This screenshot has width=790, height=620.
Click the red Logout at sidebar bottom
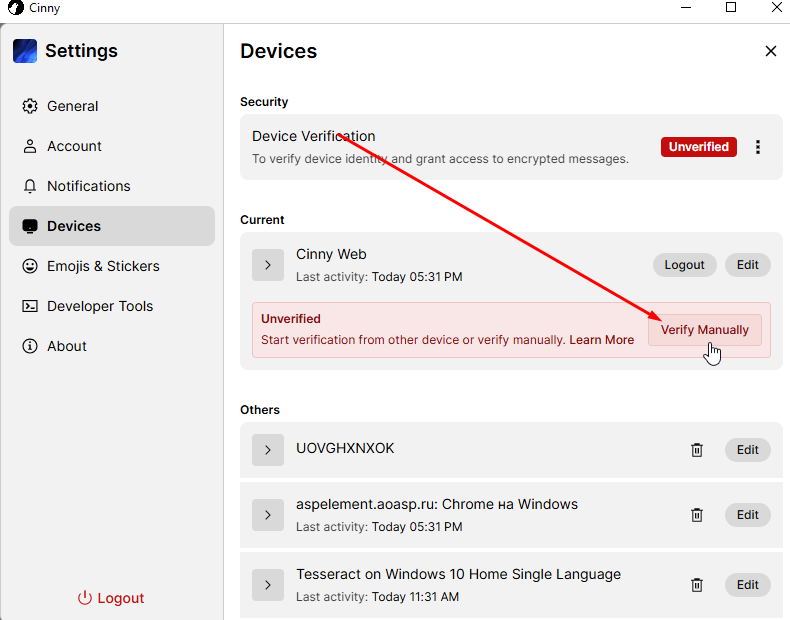coord(111,598)
